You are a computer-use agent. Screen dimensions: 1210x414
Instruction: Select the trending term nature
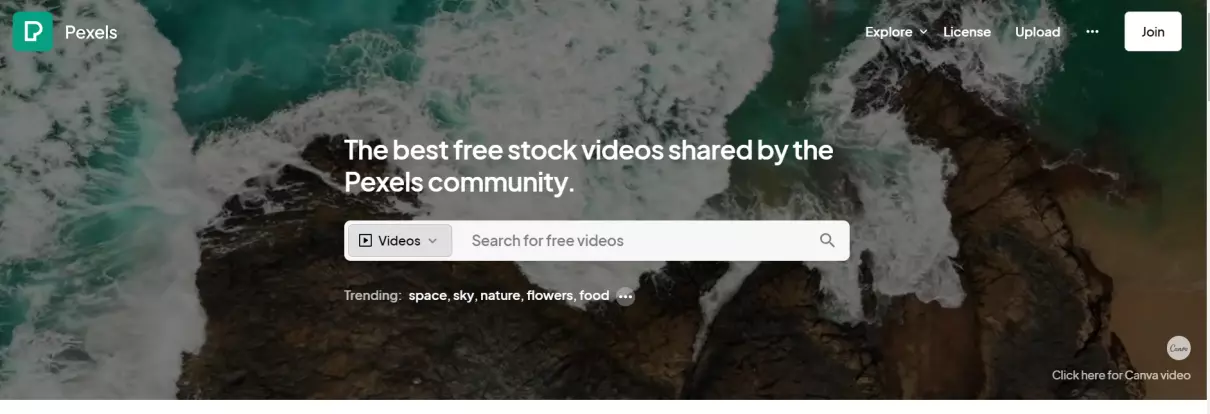(500, 296)
